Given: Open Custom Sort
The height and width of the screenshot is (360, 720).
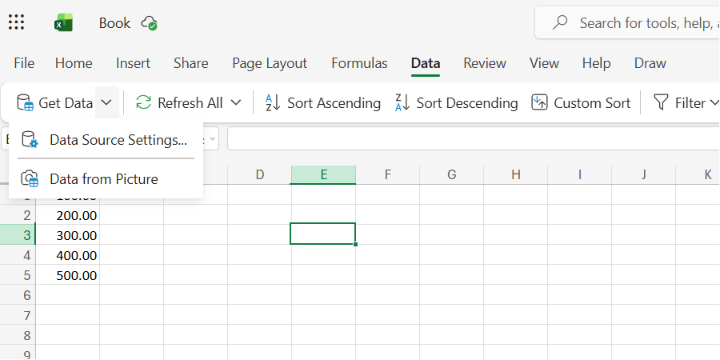Looking at the screenshot, I should click(x=581, y=103).
